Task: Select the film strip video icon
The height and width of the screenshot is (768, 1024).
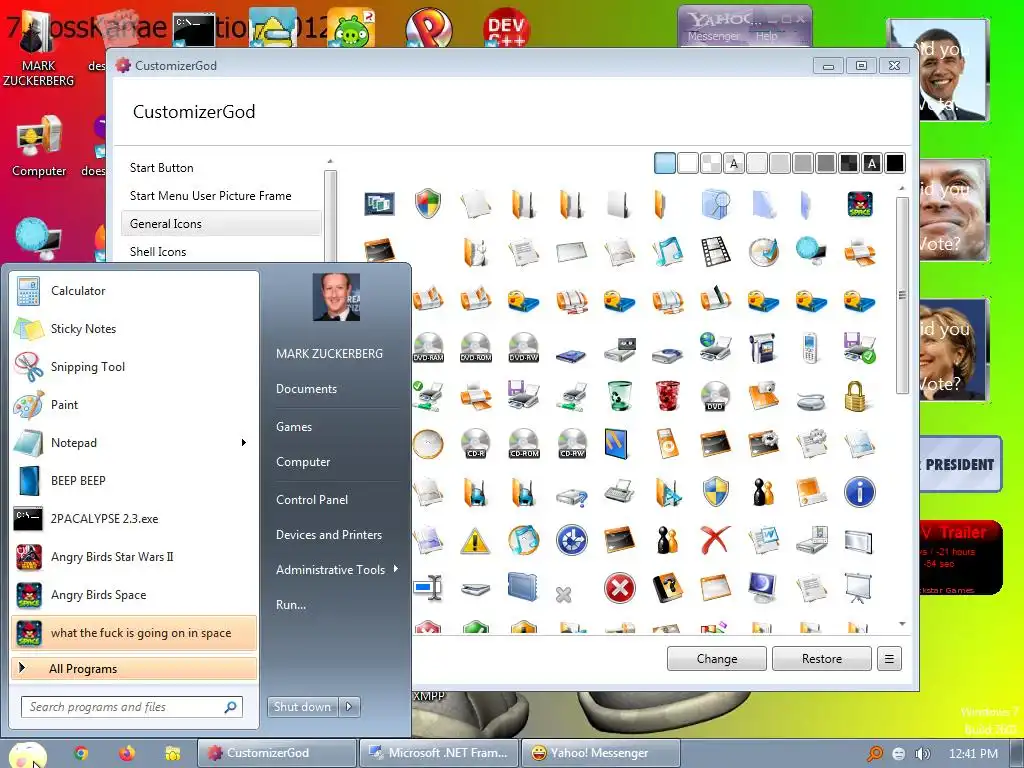Action: pyautogui.click(x=715, y=252)
